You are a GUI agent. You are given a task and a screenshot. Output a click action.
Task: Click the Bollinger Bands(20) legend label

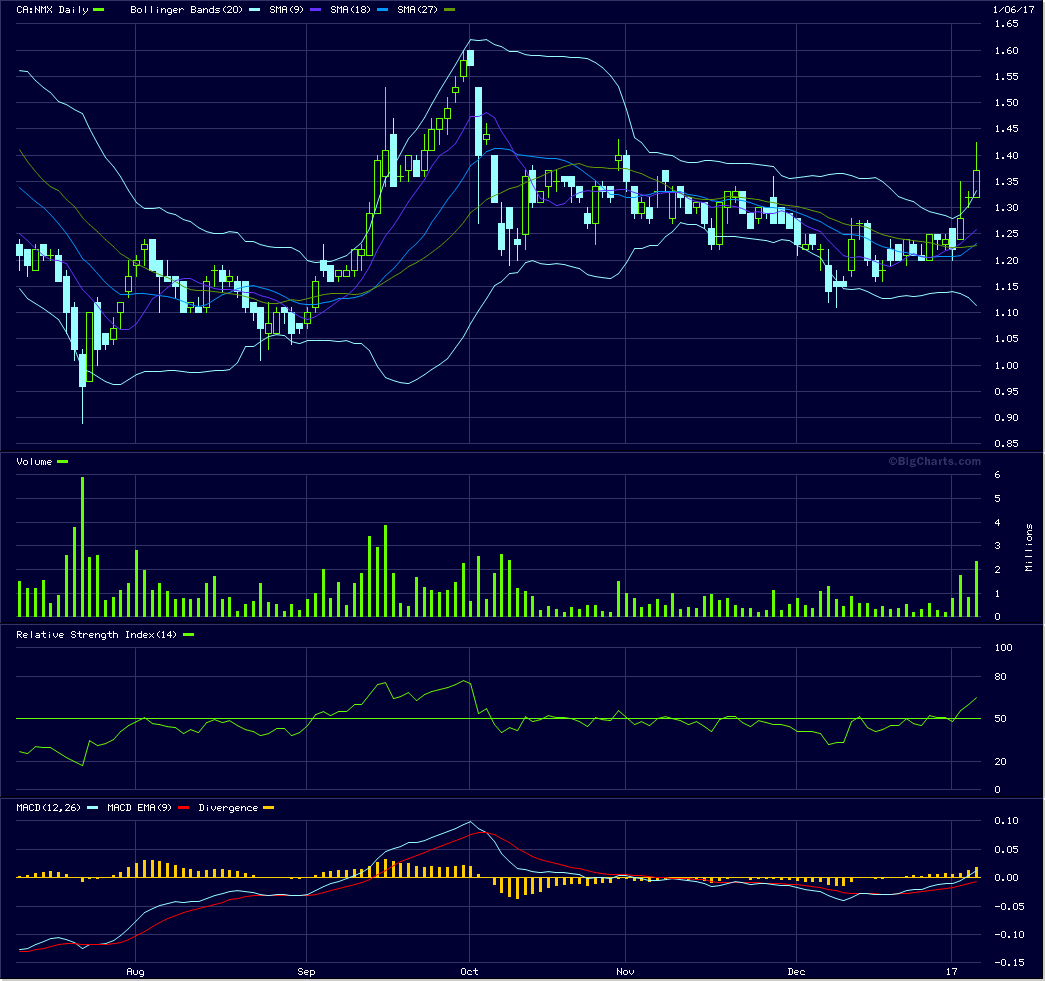click(x=187, y=10)
